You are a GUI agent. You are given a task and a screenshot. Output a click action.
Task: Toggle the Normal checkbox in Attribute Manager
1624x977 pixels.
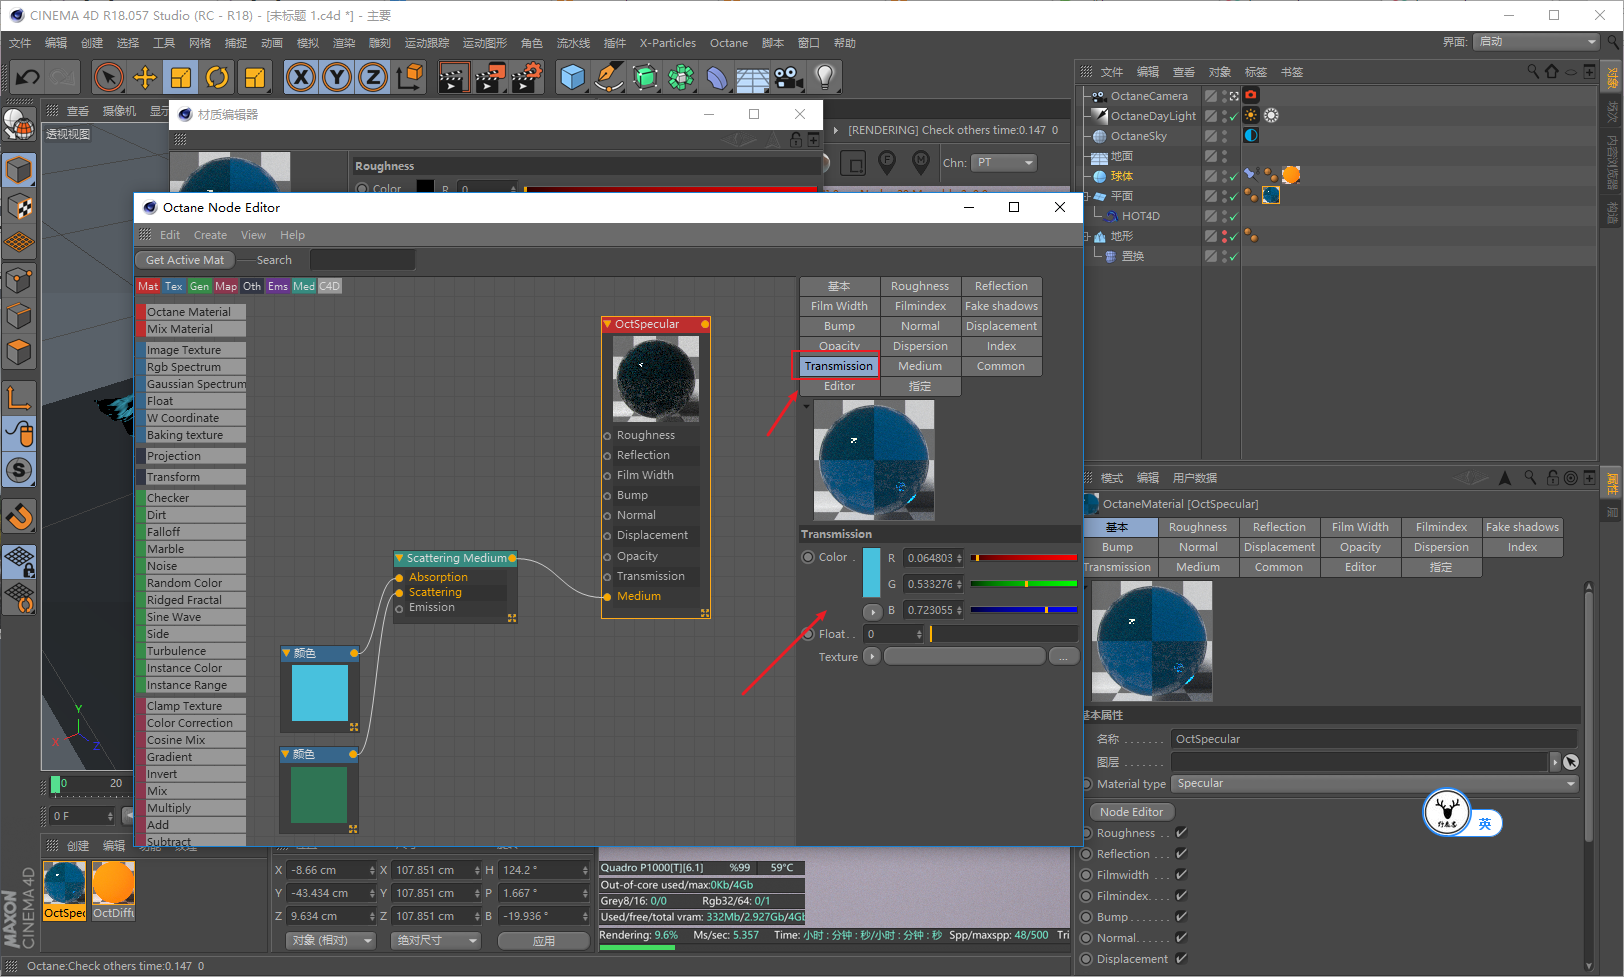click(1181, 937)
